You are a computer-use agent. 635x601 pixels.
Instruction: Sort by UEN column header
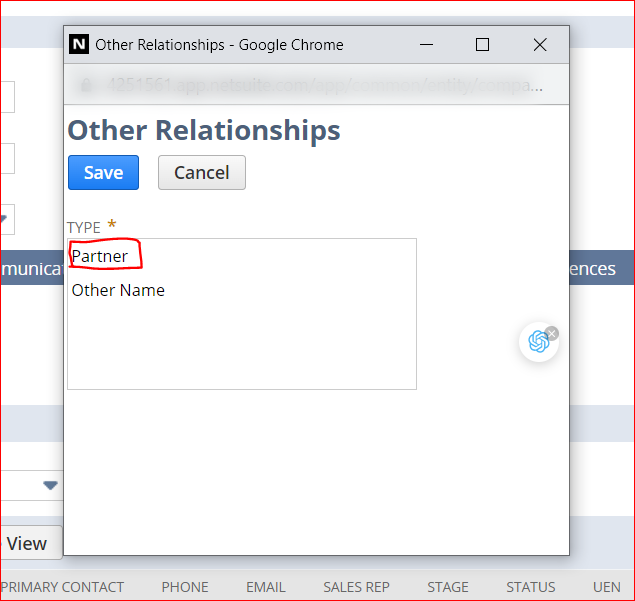(x=607, y=587)
